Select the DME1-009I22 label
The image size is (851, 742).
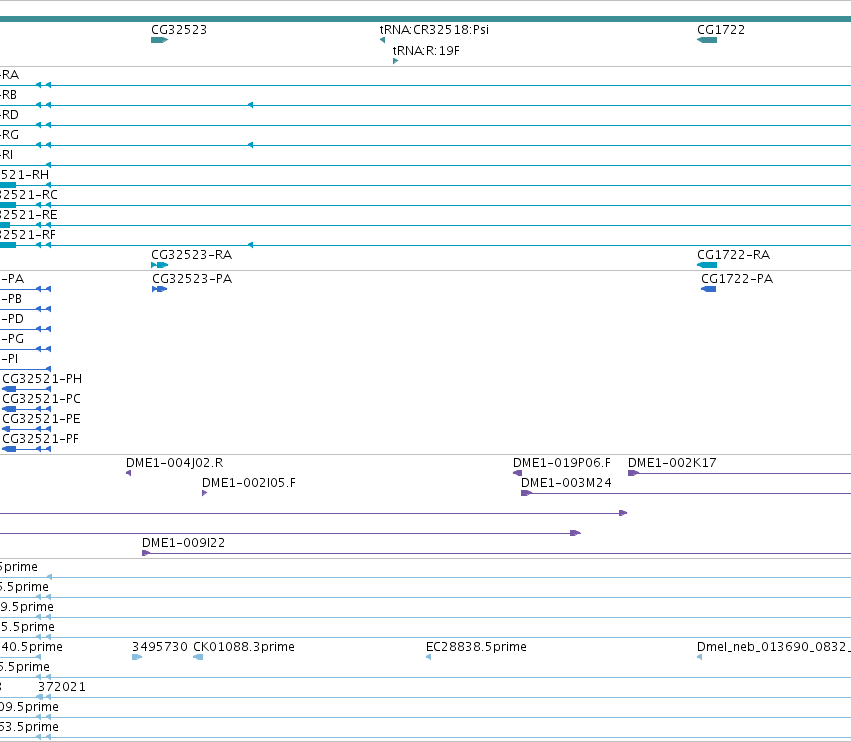pos(183,543)
